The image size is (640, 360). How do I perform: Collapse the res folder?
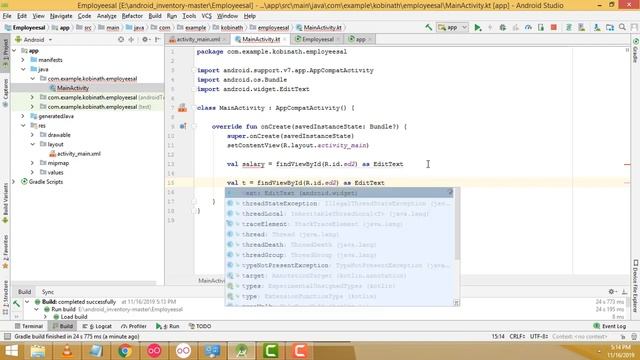(23, 126)
